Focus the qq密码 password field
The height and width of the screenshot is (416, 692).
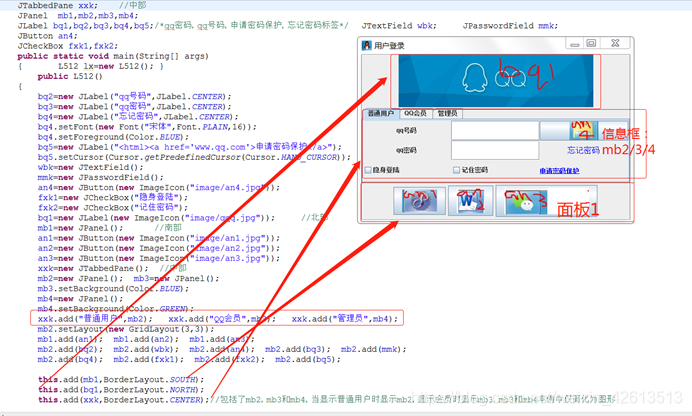495,150
